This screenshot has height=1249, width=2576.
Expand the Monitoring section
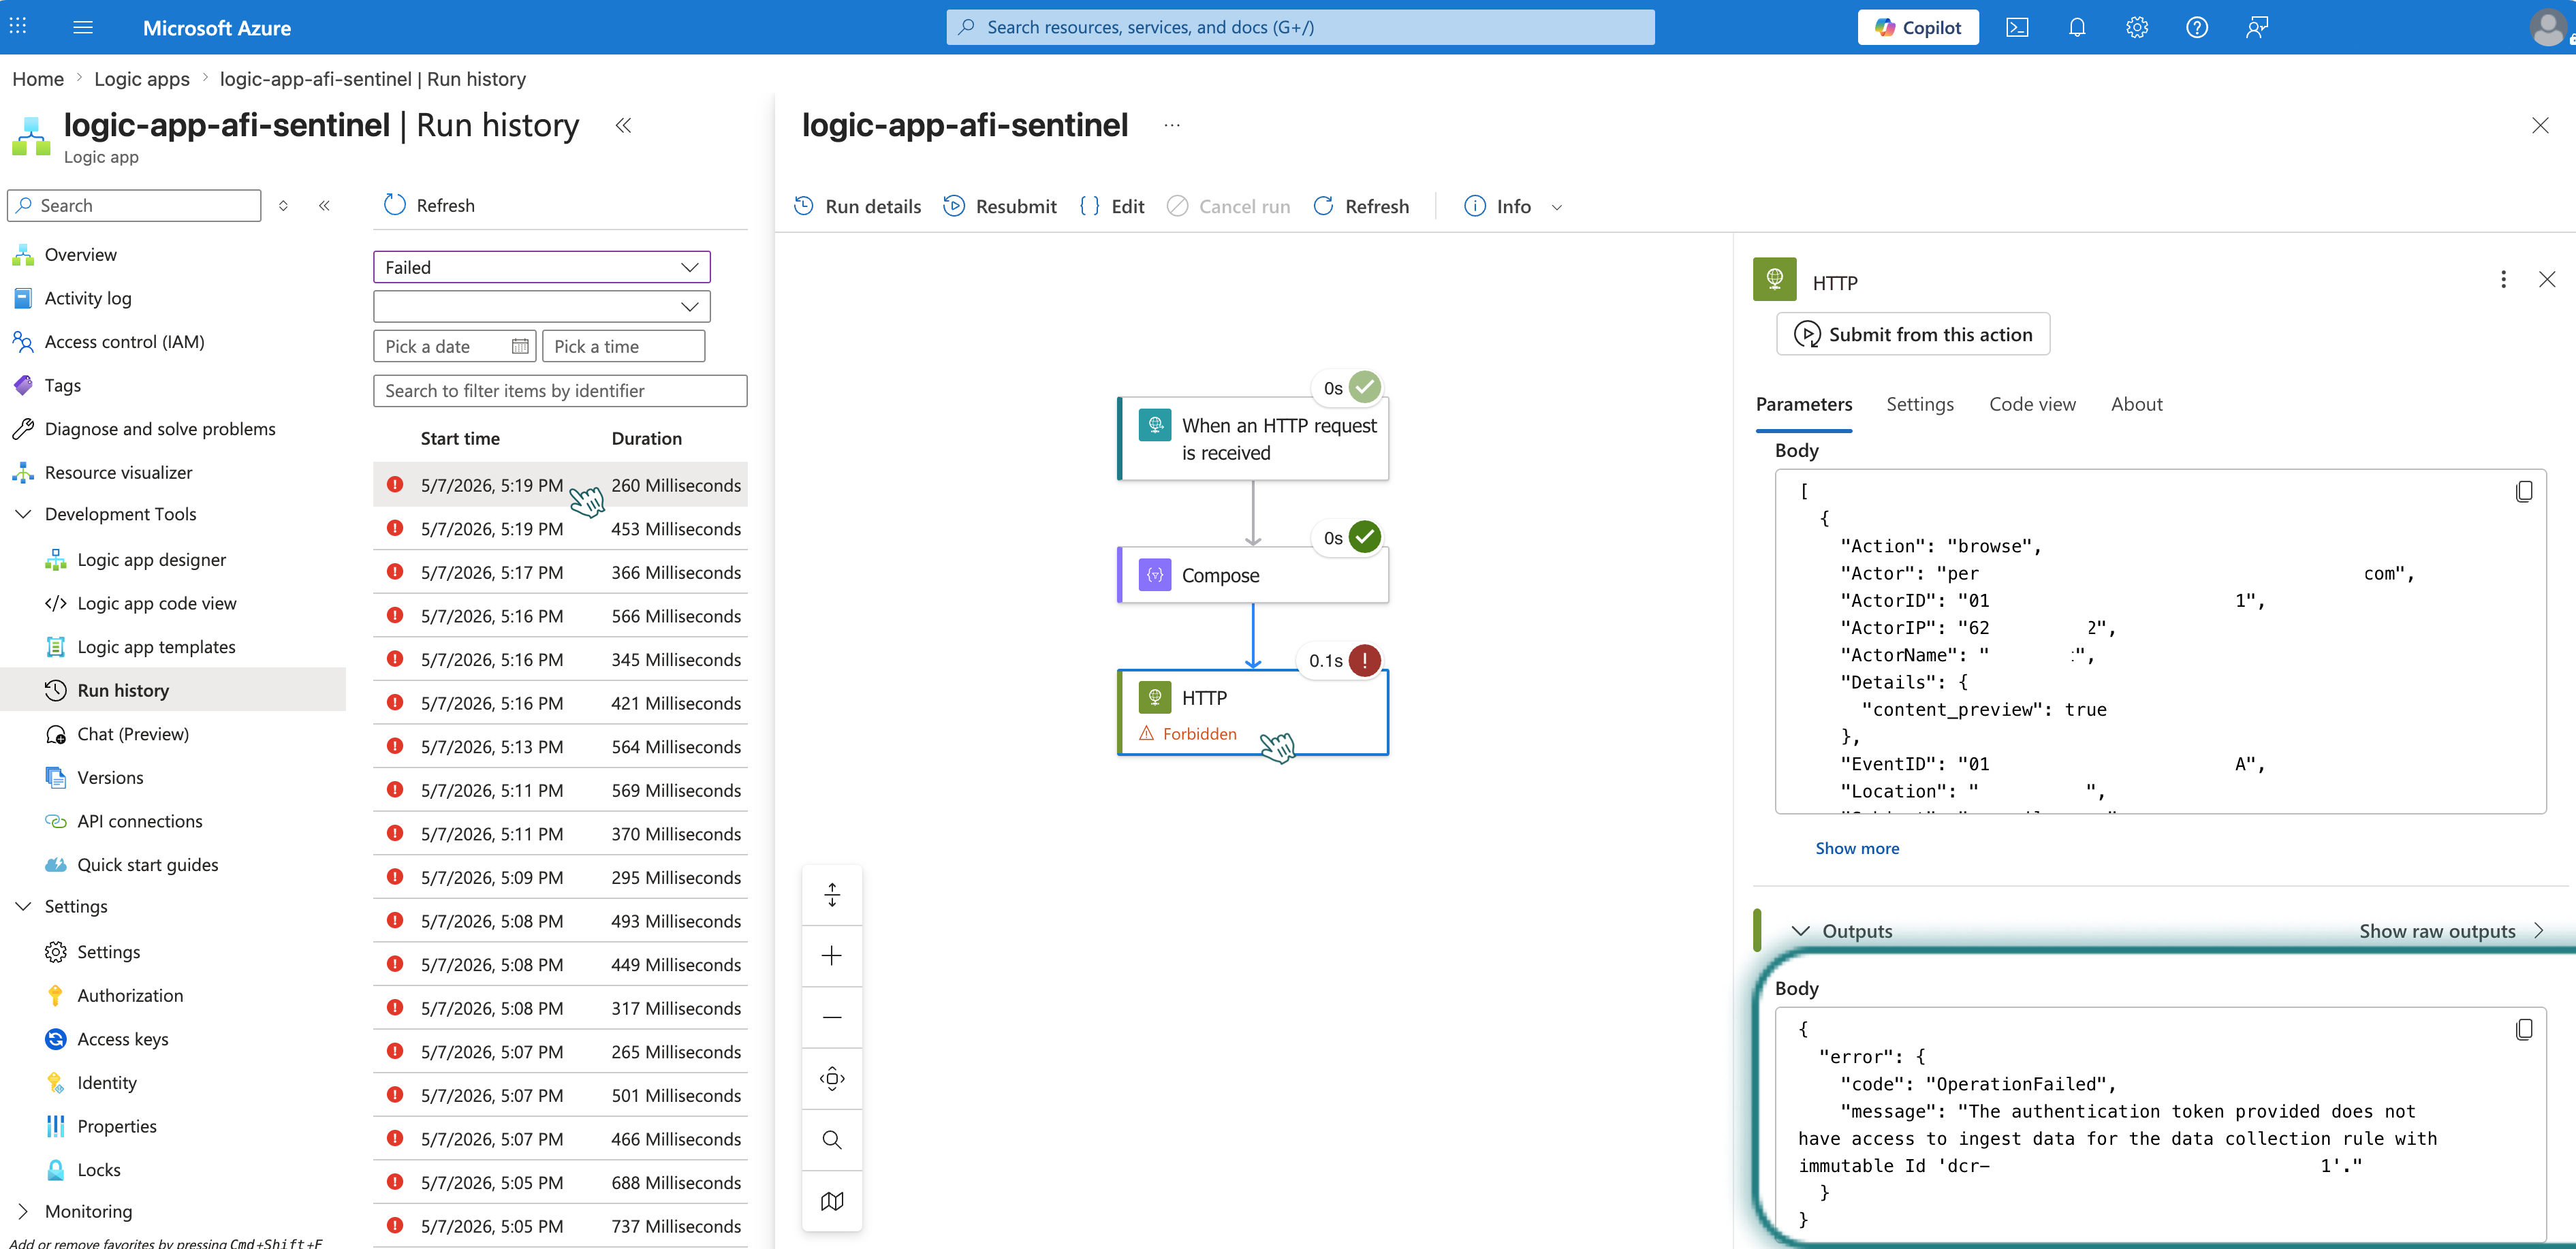[23, 1211]
